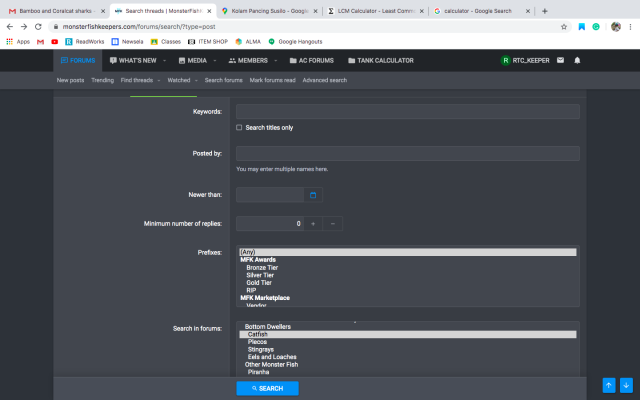Enable Search titles only checkbox
640x400 pixels.
[239, 128]
